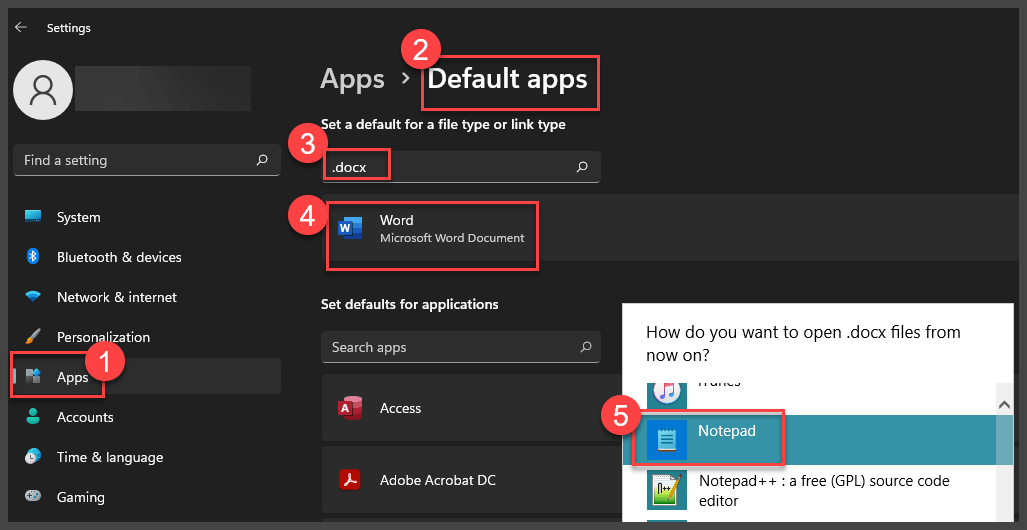1027x530 pixels.
Task: Click the chooser scrollbar up arrow
Action: click(x=1005, y=406)
